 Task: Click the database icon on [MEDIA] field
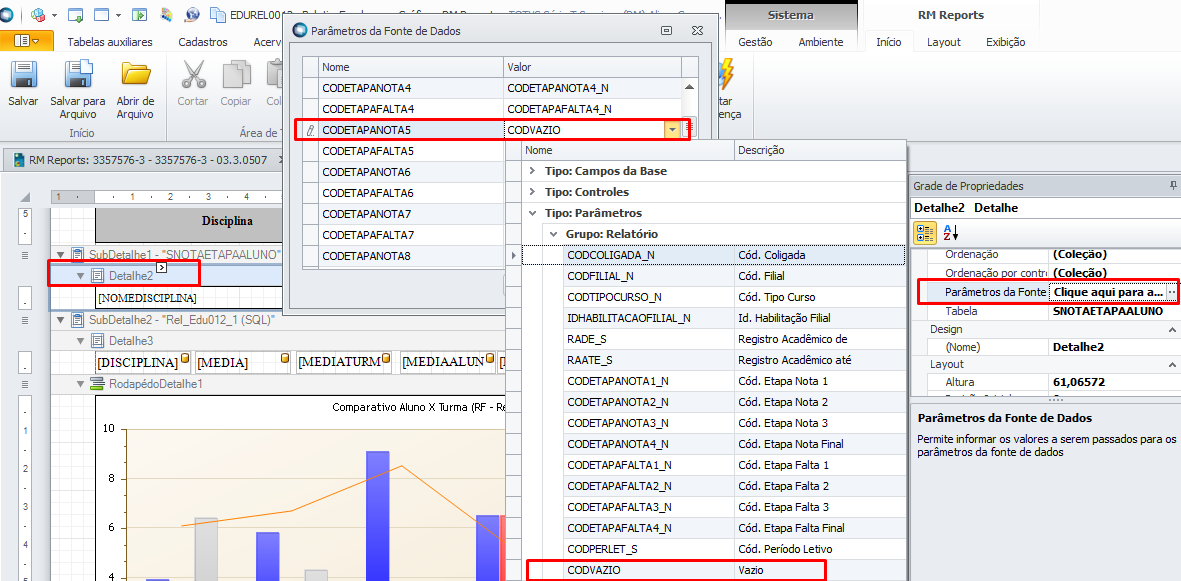[x=286, y=359]
